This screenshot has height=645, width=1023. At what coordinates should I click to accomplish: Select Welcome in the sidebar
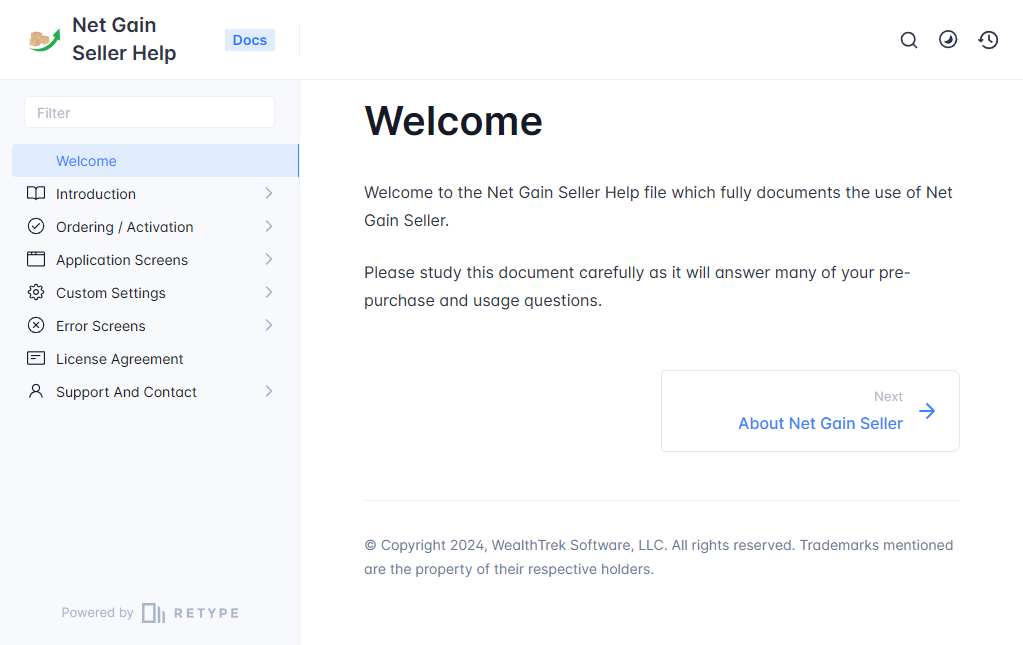pyautogui.click(x=155, y=160)
